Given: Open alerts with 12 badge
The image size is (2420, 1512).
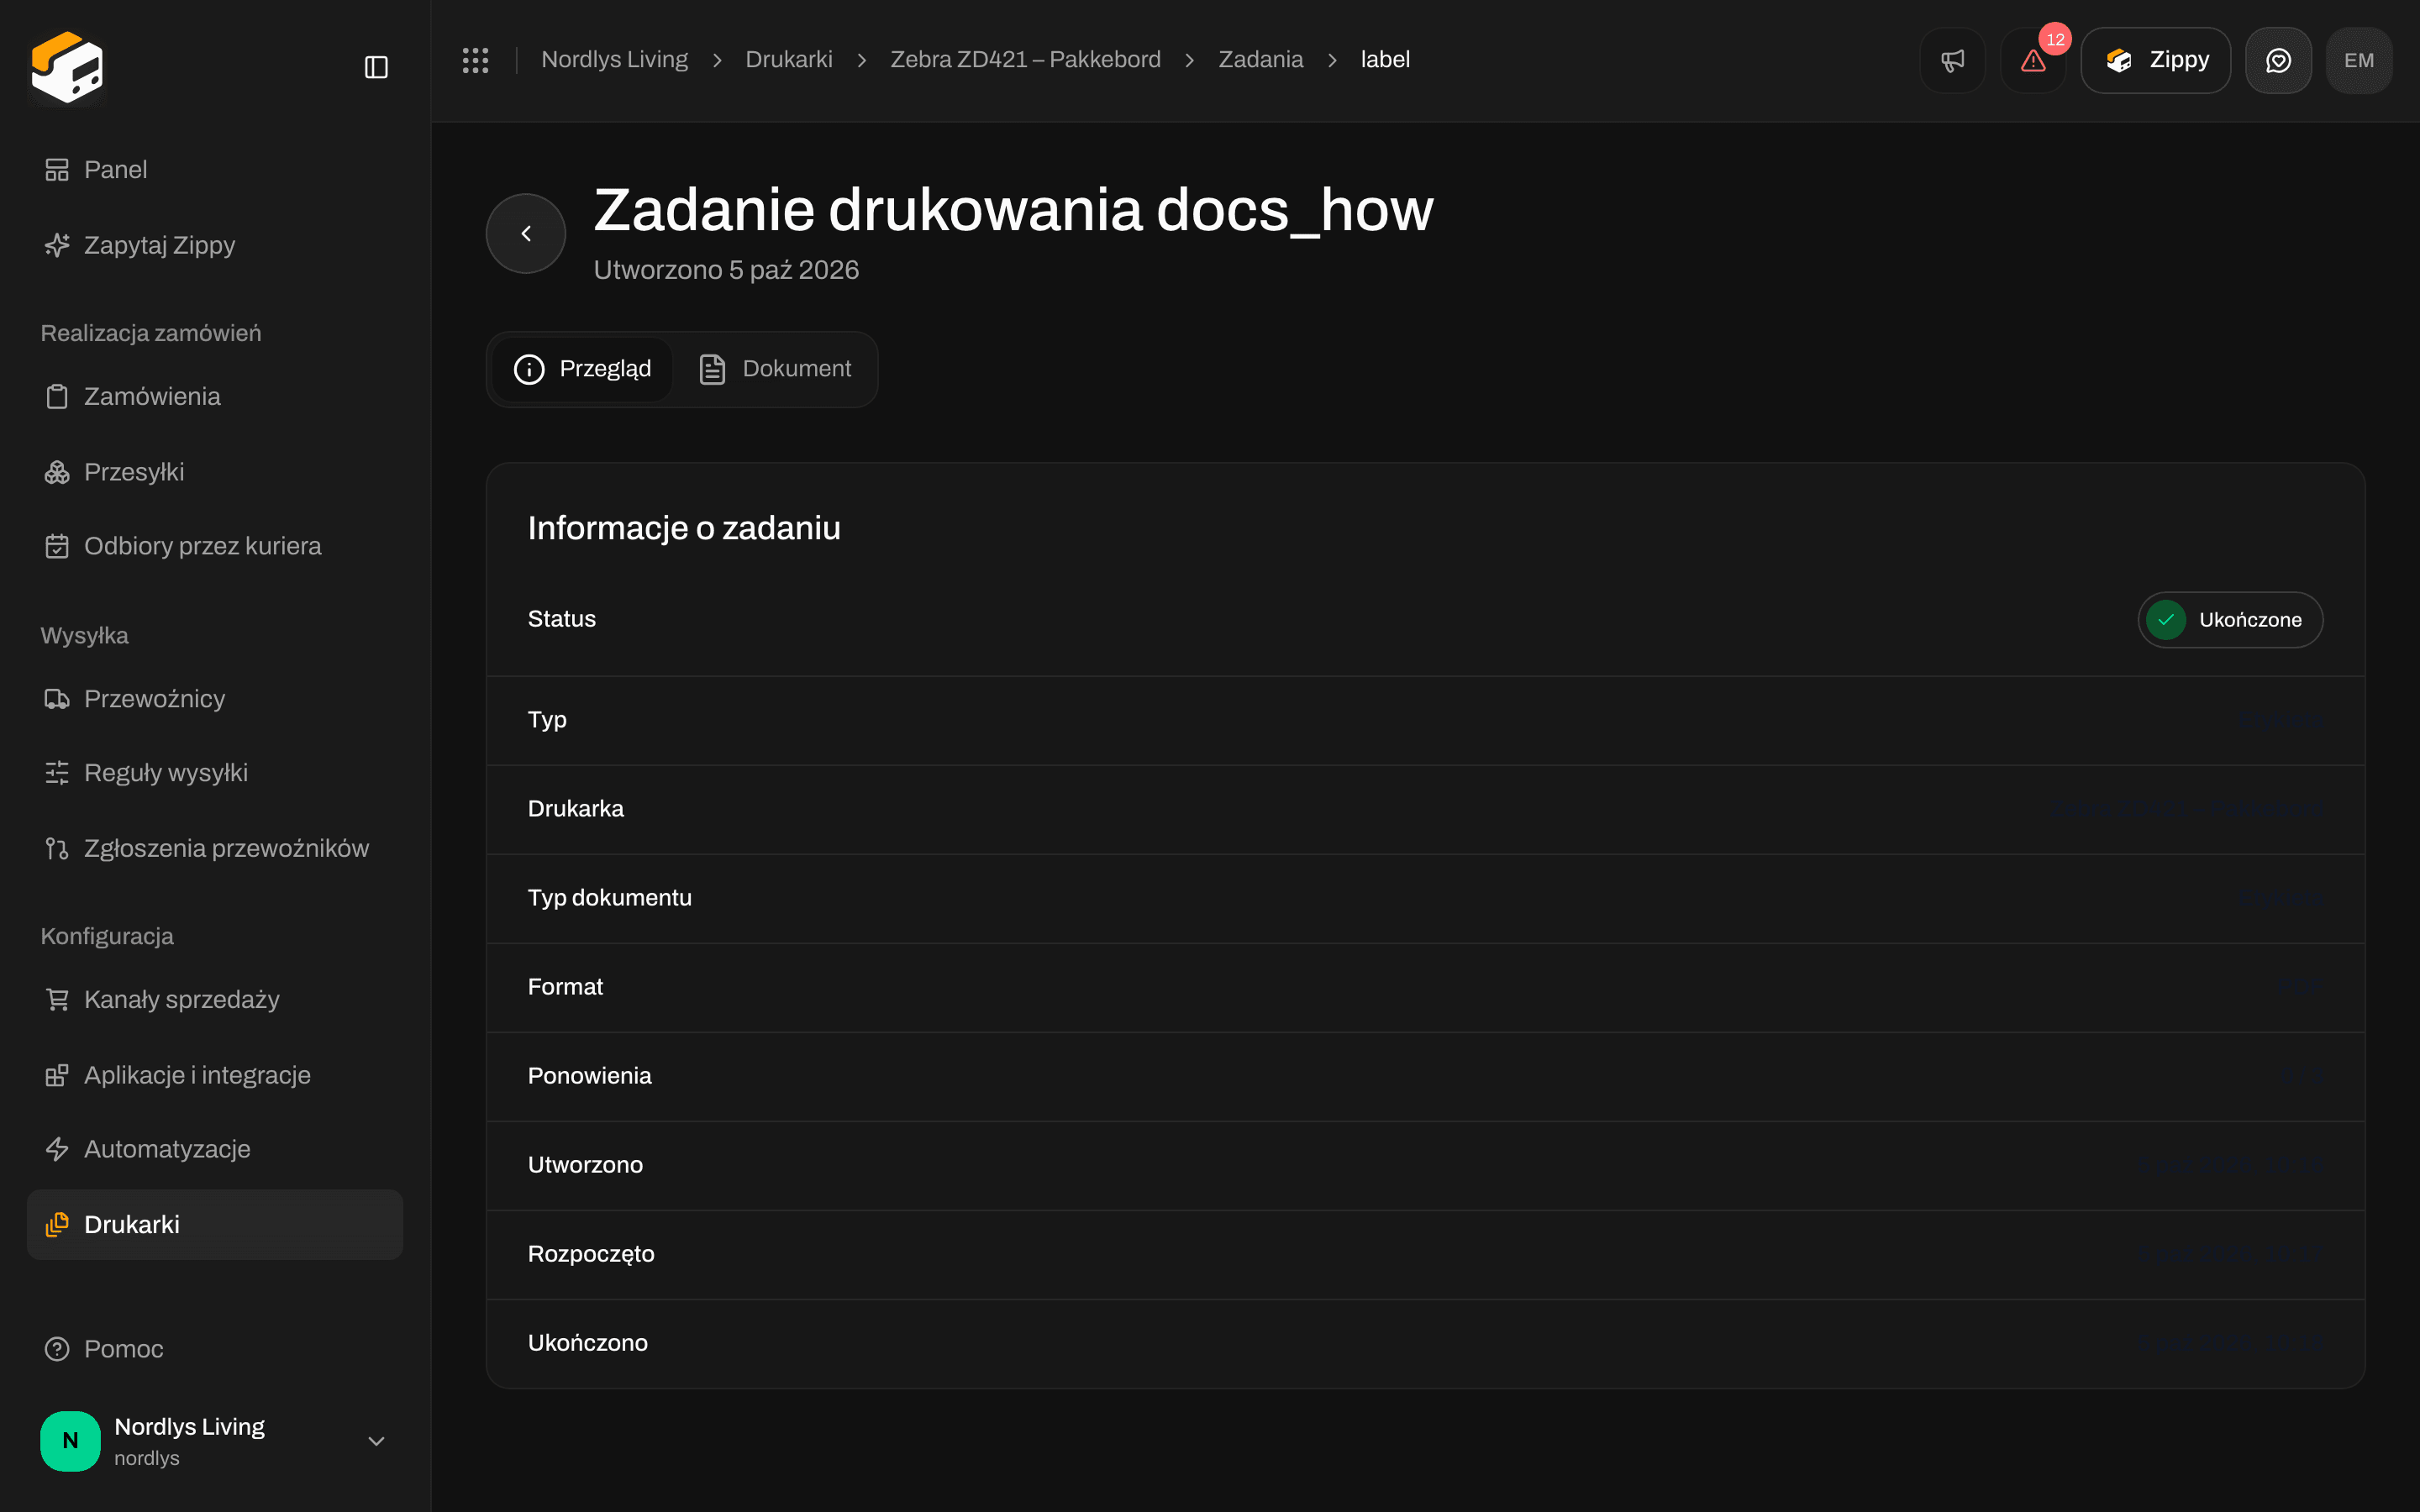Looking at the screenshot, I should (2033, 60).
